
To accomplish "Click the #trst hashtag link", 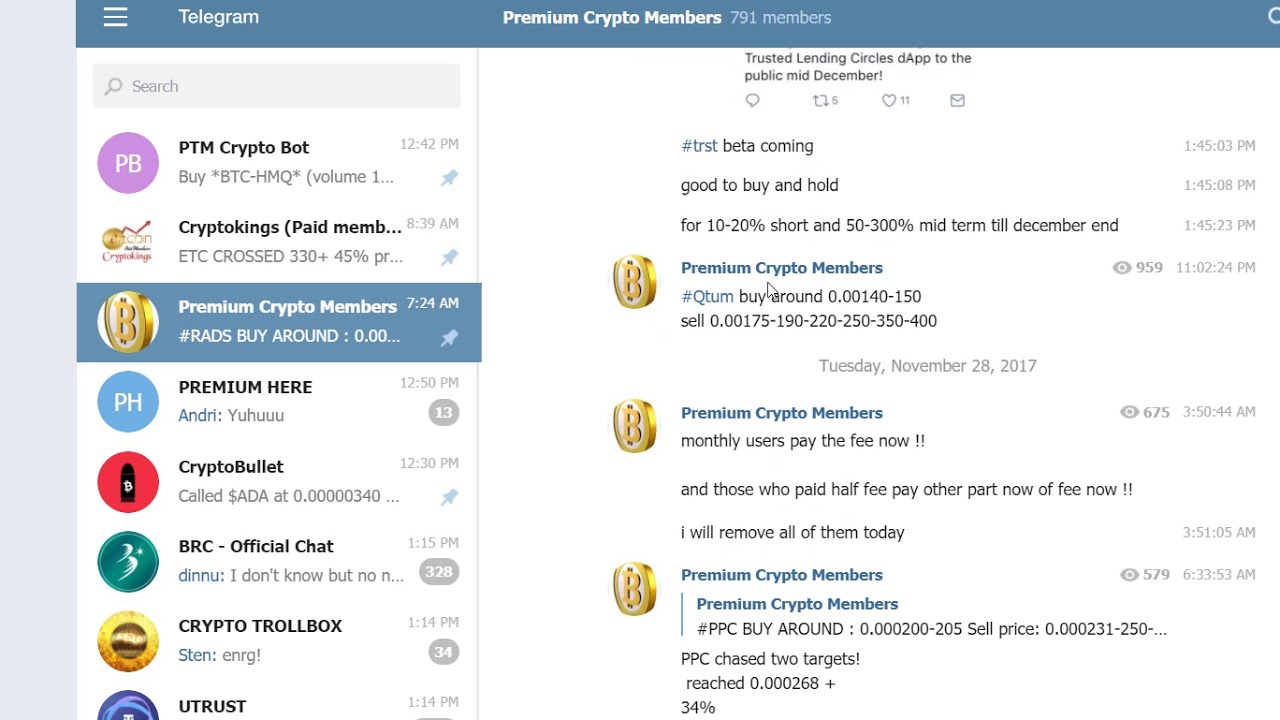I will 699,146.
